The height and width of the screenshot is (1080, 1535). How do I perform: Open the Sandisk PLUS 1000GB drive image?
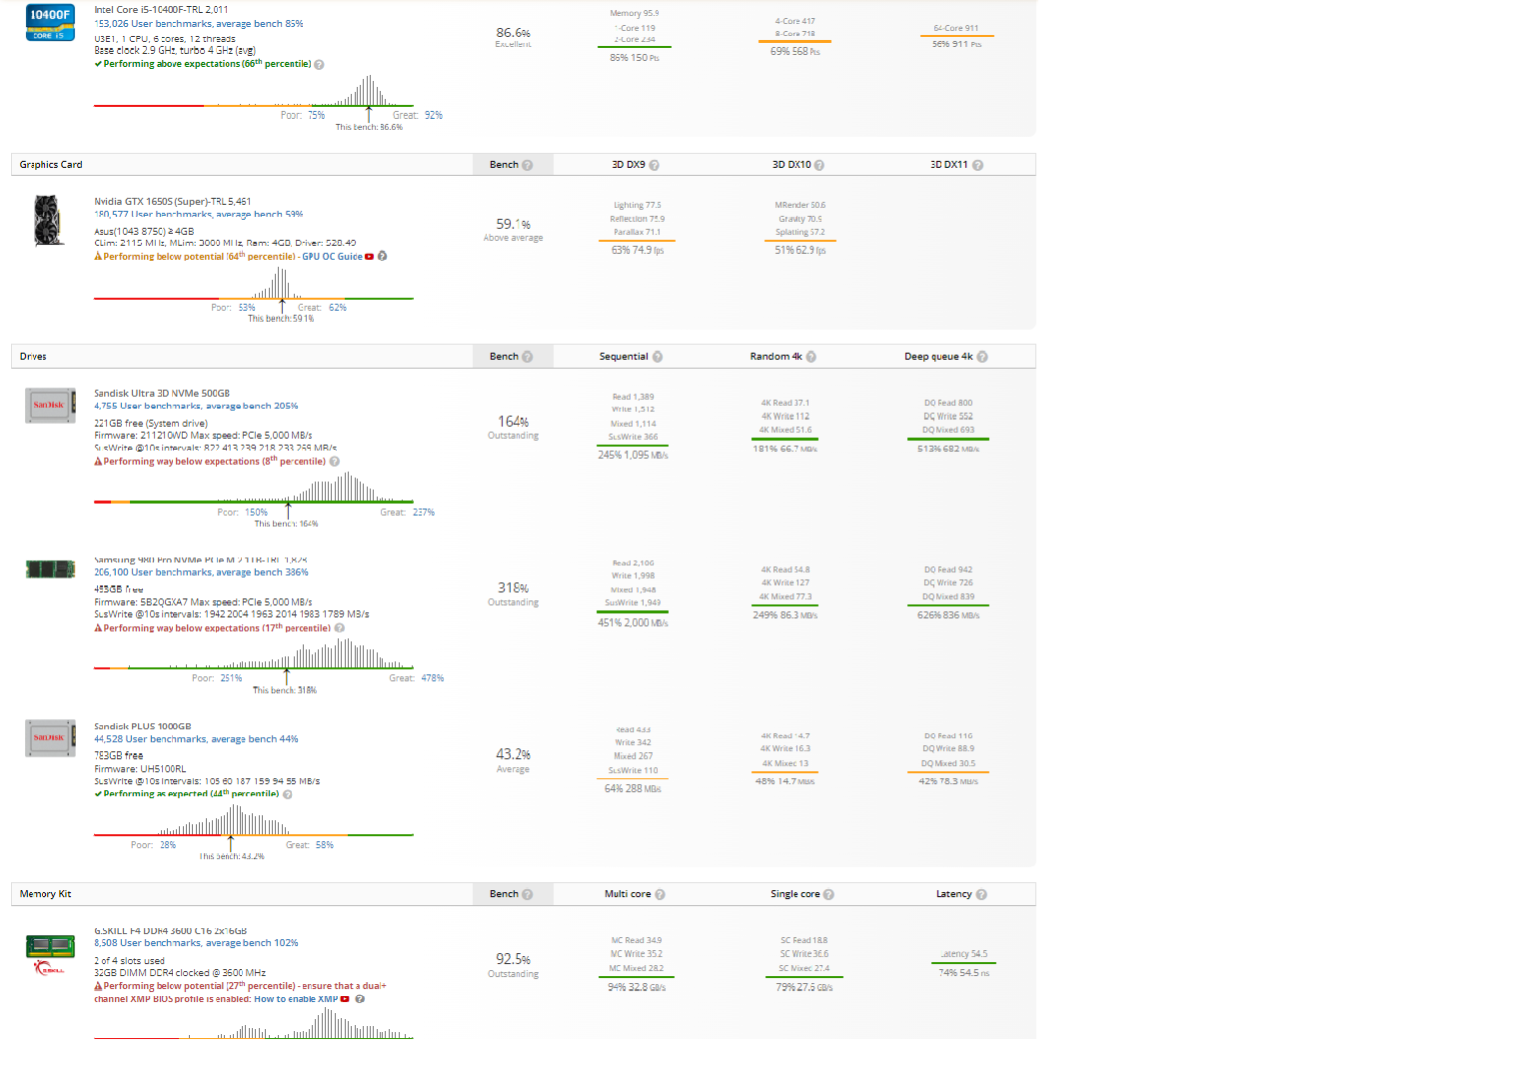50,738
